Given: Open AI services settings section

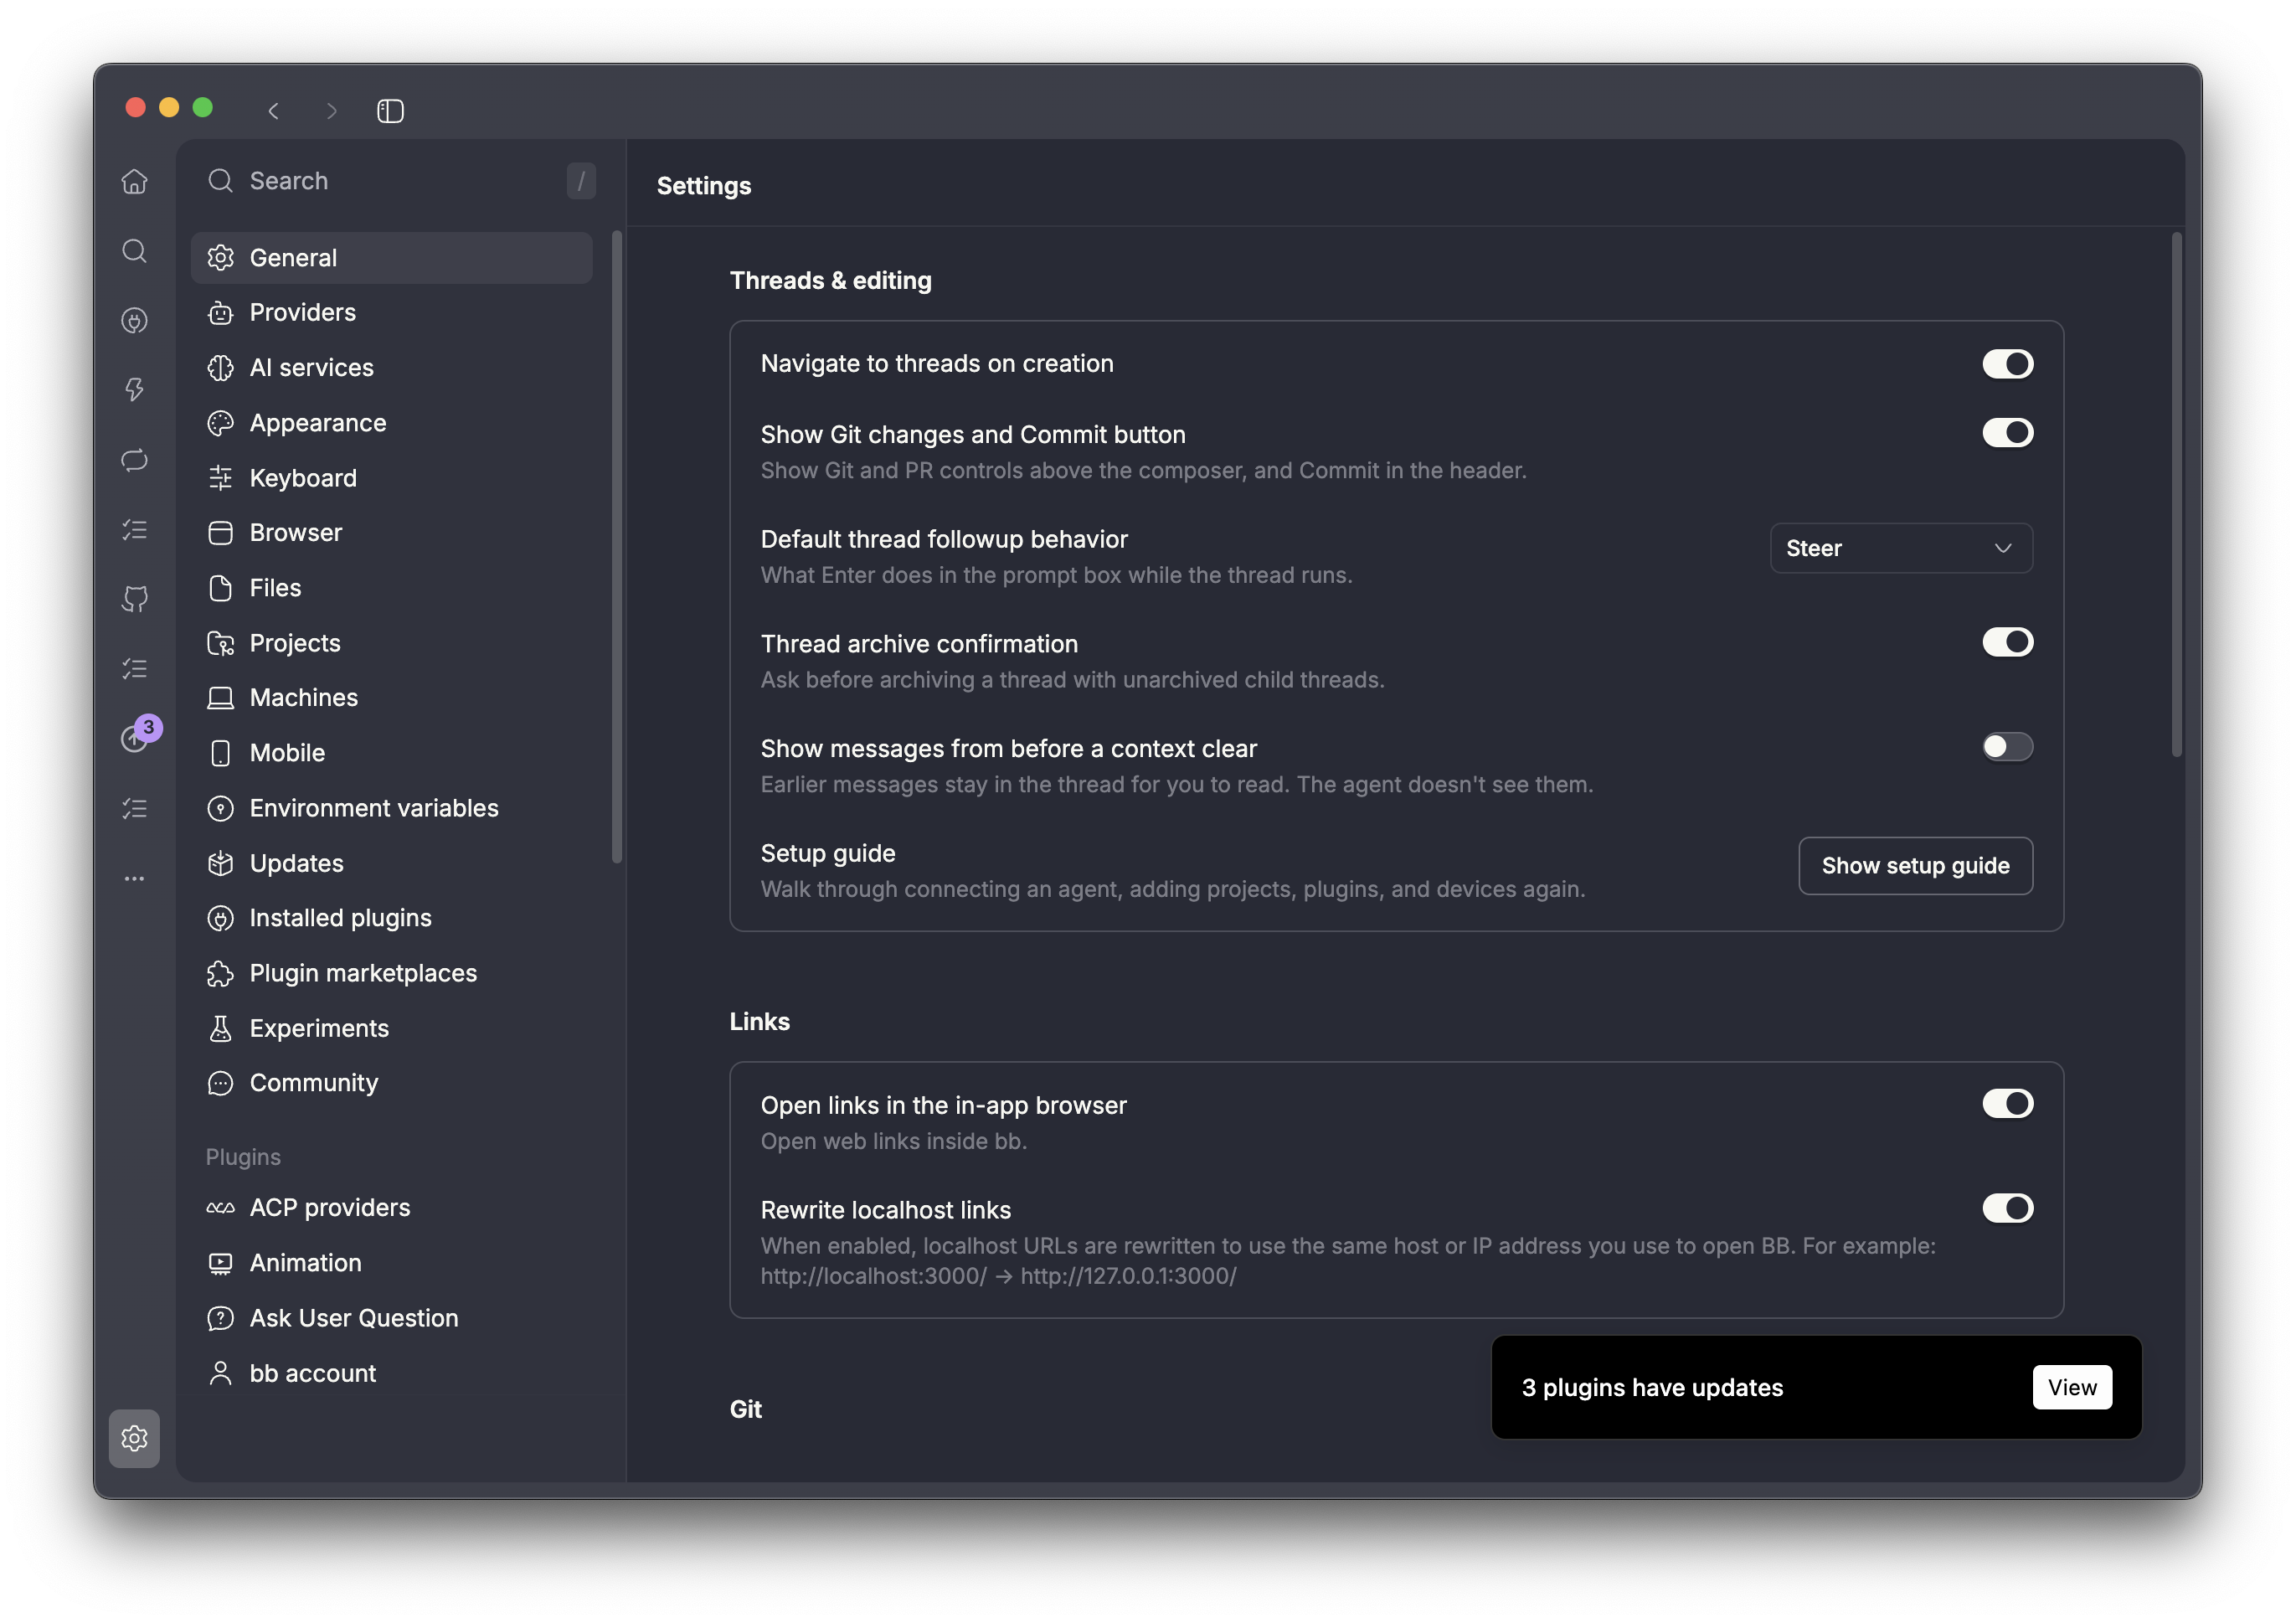Looking at the screenshot, I should pos(391,368).
